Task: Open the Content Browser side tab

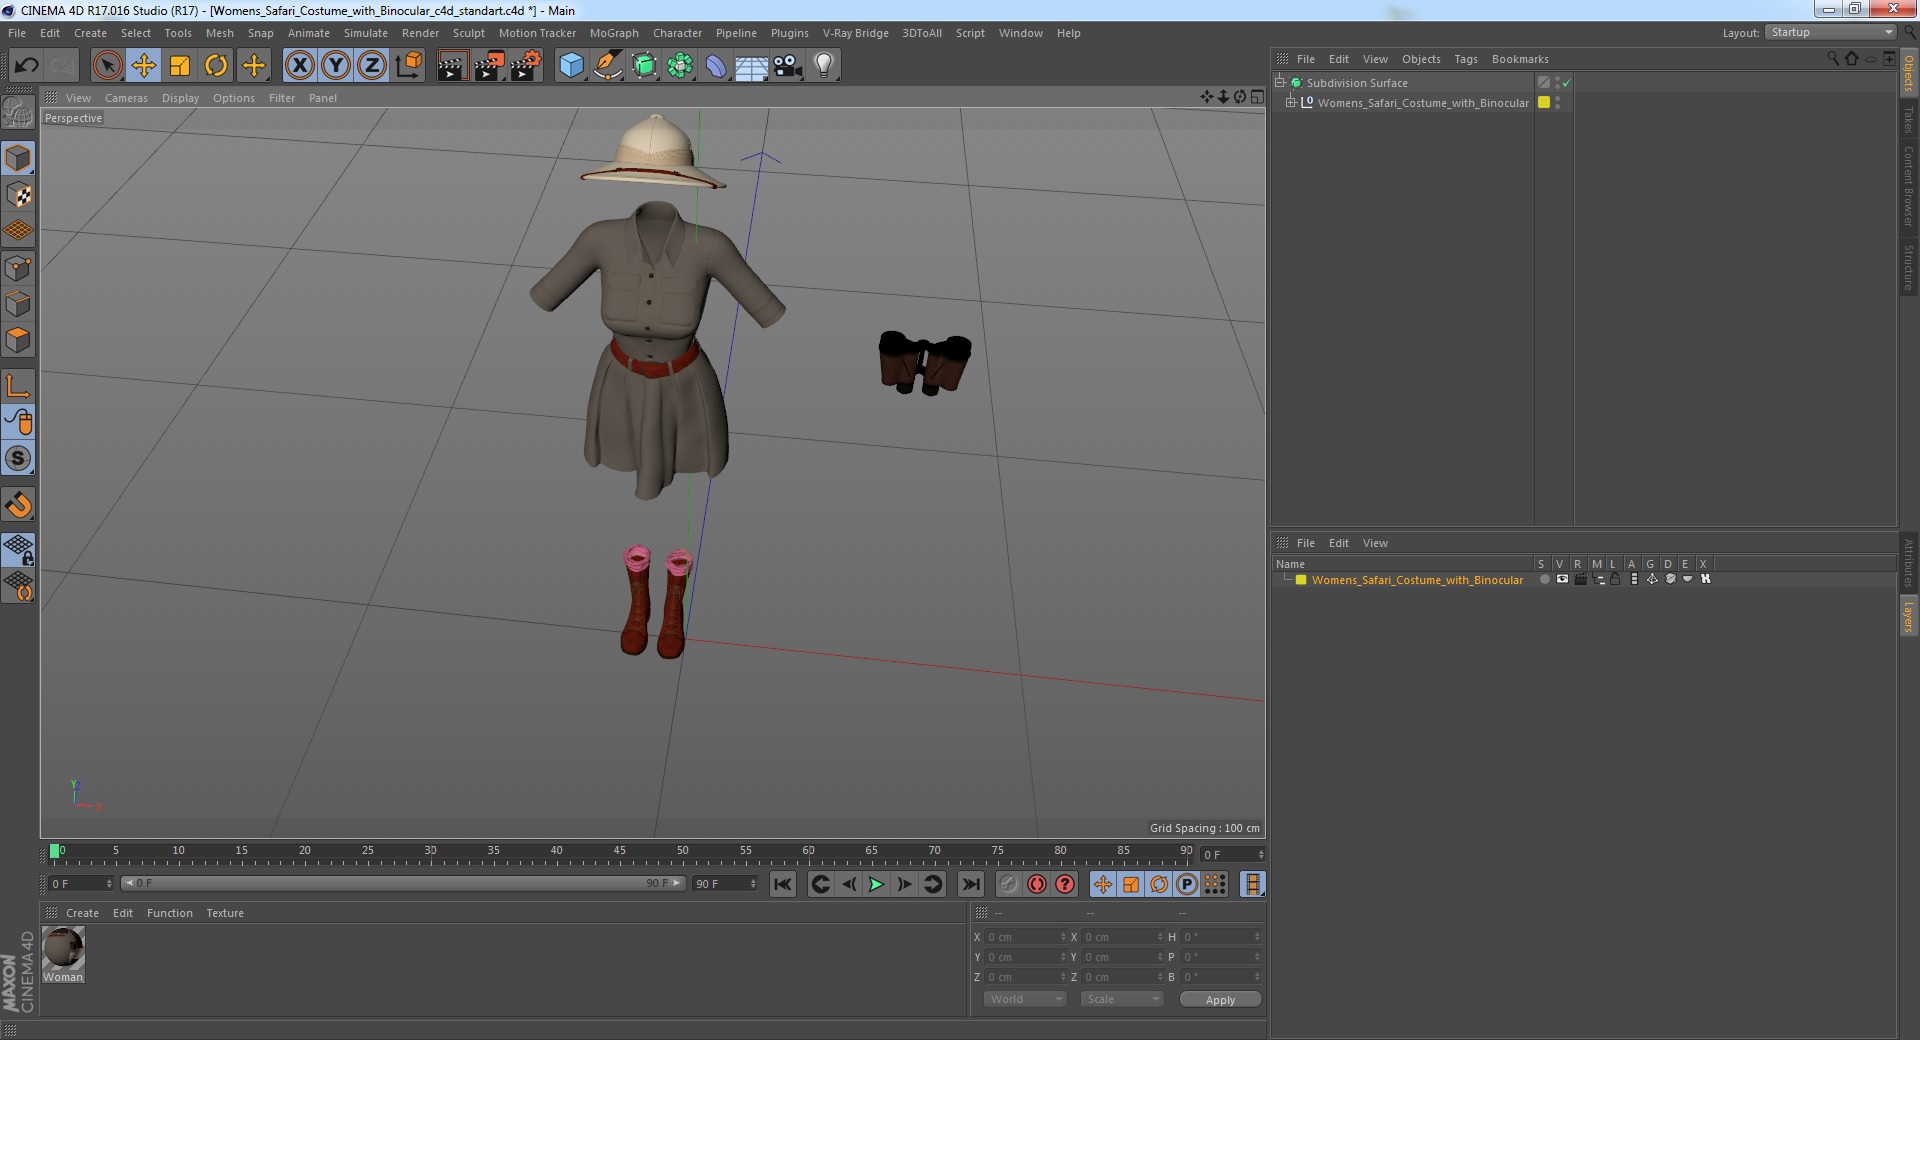Action: click(1908, 187)
